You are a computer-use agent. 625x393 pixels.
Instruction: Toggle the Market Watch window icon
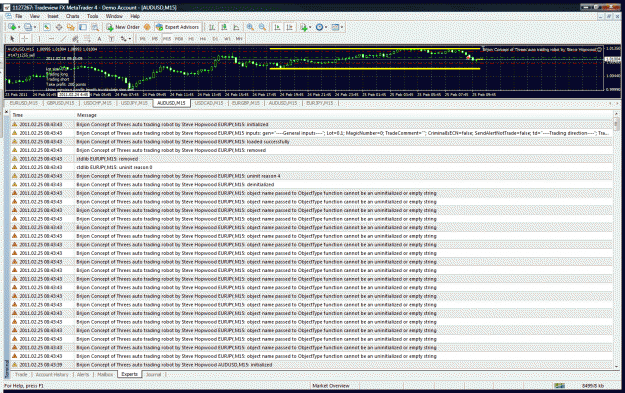coord(47,27)
